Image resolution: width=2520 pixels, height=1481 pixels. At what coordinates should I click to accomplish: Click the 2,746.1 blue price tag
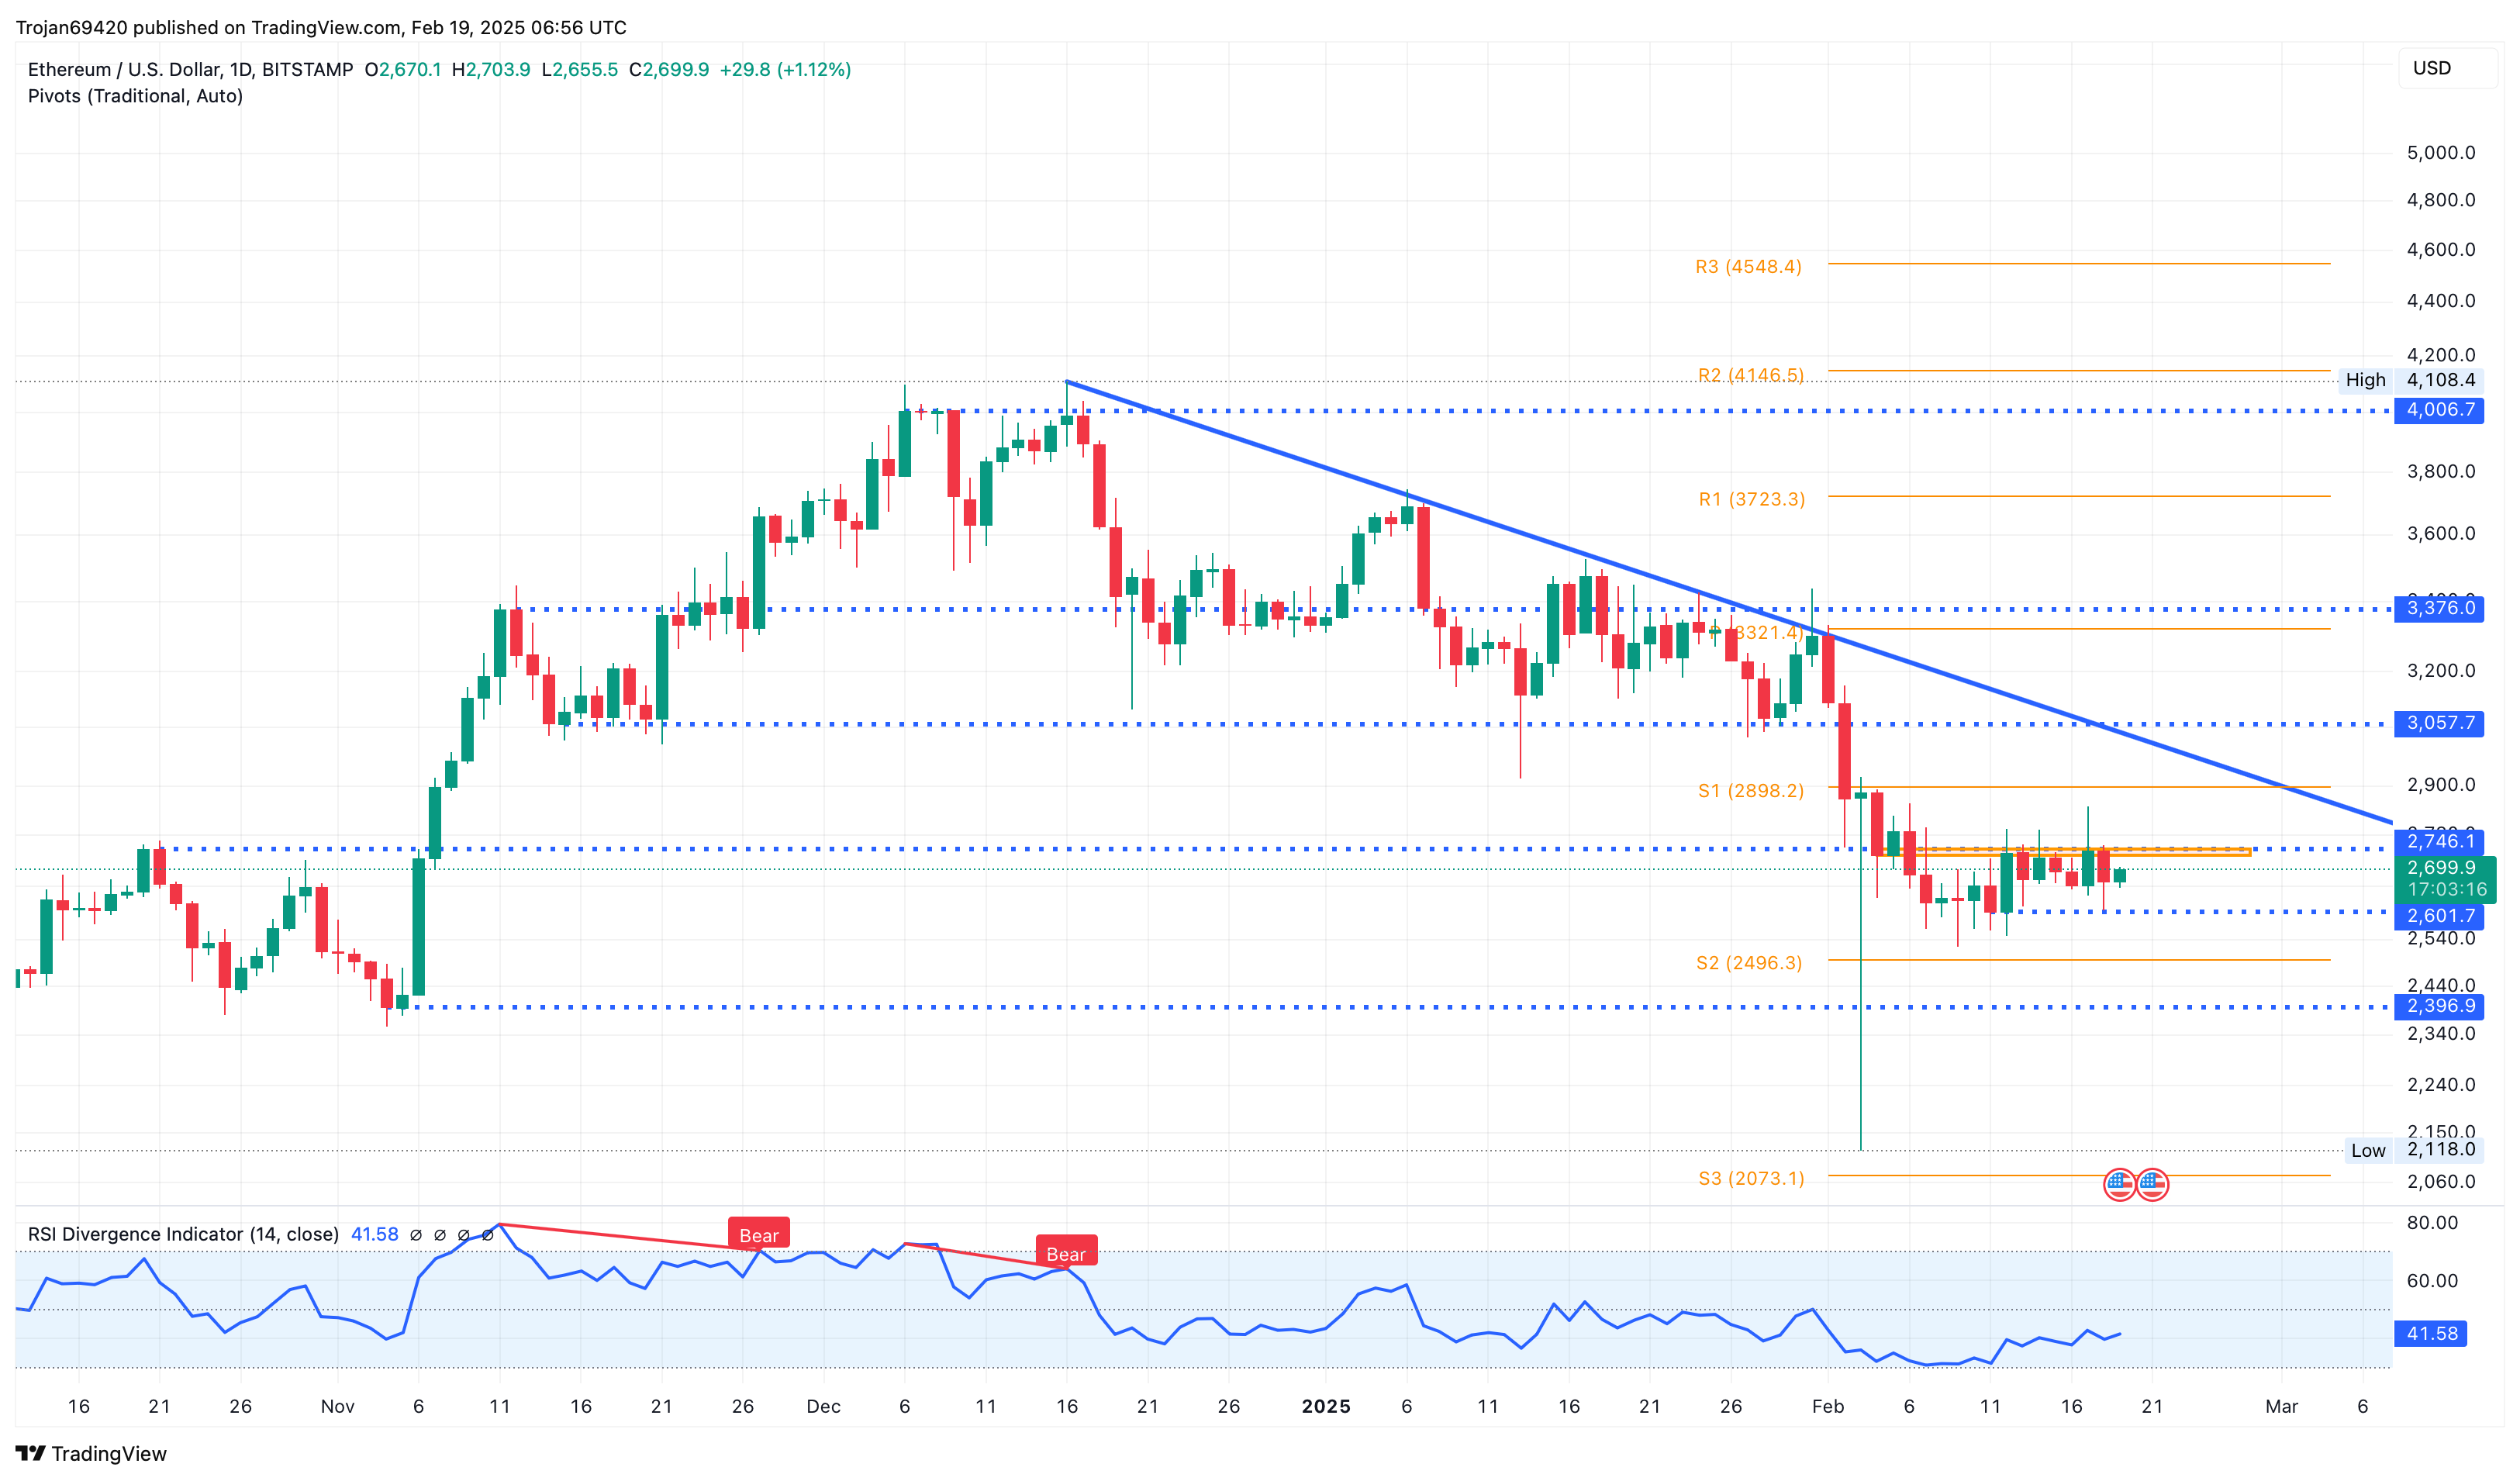pyautogui.click(x=2439, y=841)
